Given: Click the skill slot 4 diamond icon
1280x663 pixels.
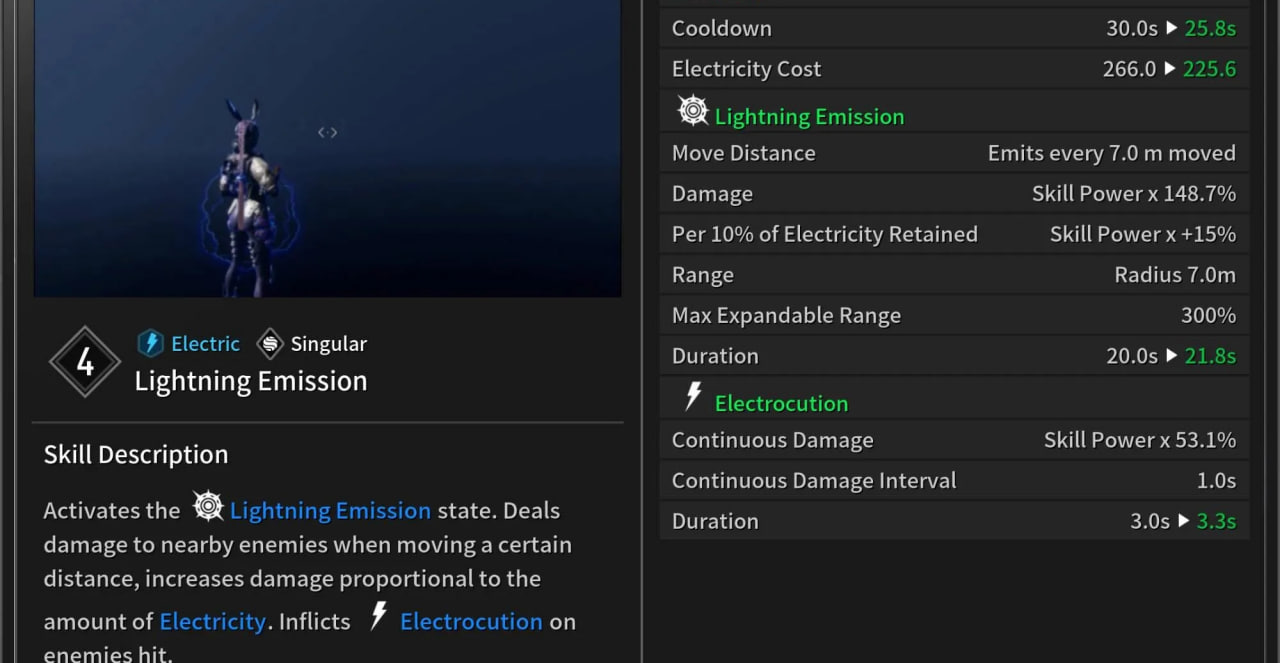Looking at the screenshot, I should (x=85, y=362).
